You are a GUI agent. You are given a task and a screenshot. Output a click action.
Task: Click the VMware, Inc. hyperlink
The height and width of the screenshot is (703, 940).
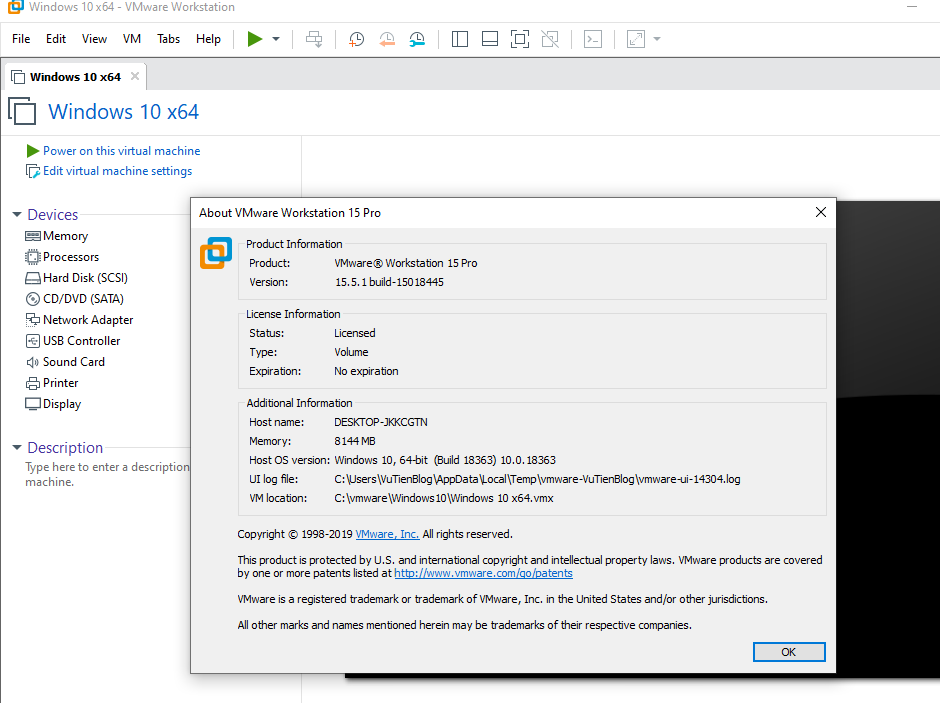[x=387, y=534]
